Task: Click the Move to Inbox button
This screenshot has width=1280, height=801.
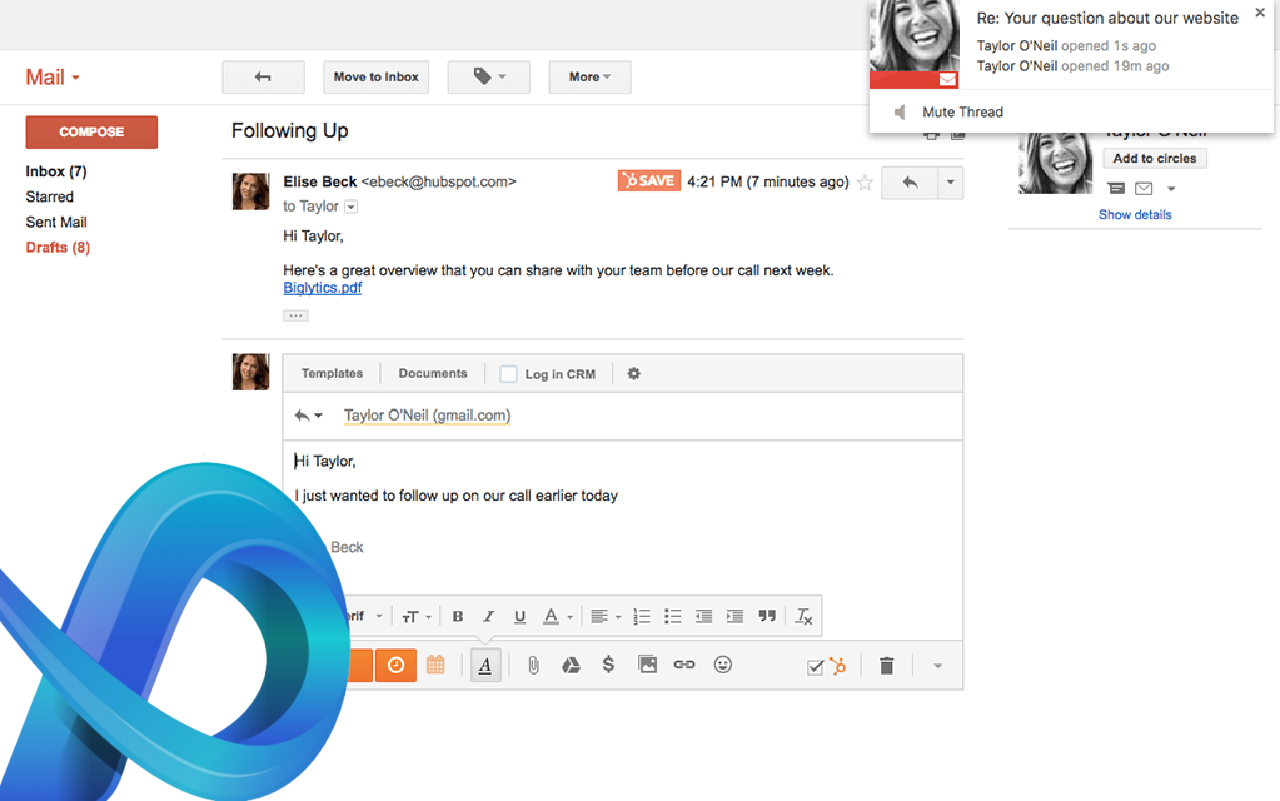Action: (376, 77)
